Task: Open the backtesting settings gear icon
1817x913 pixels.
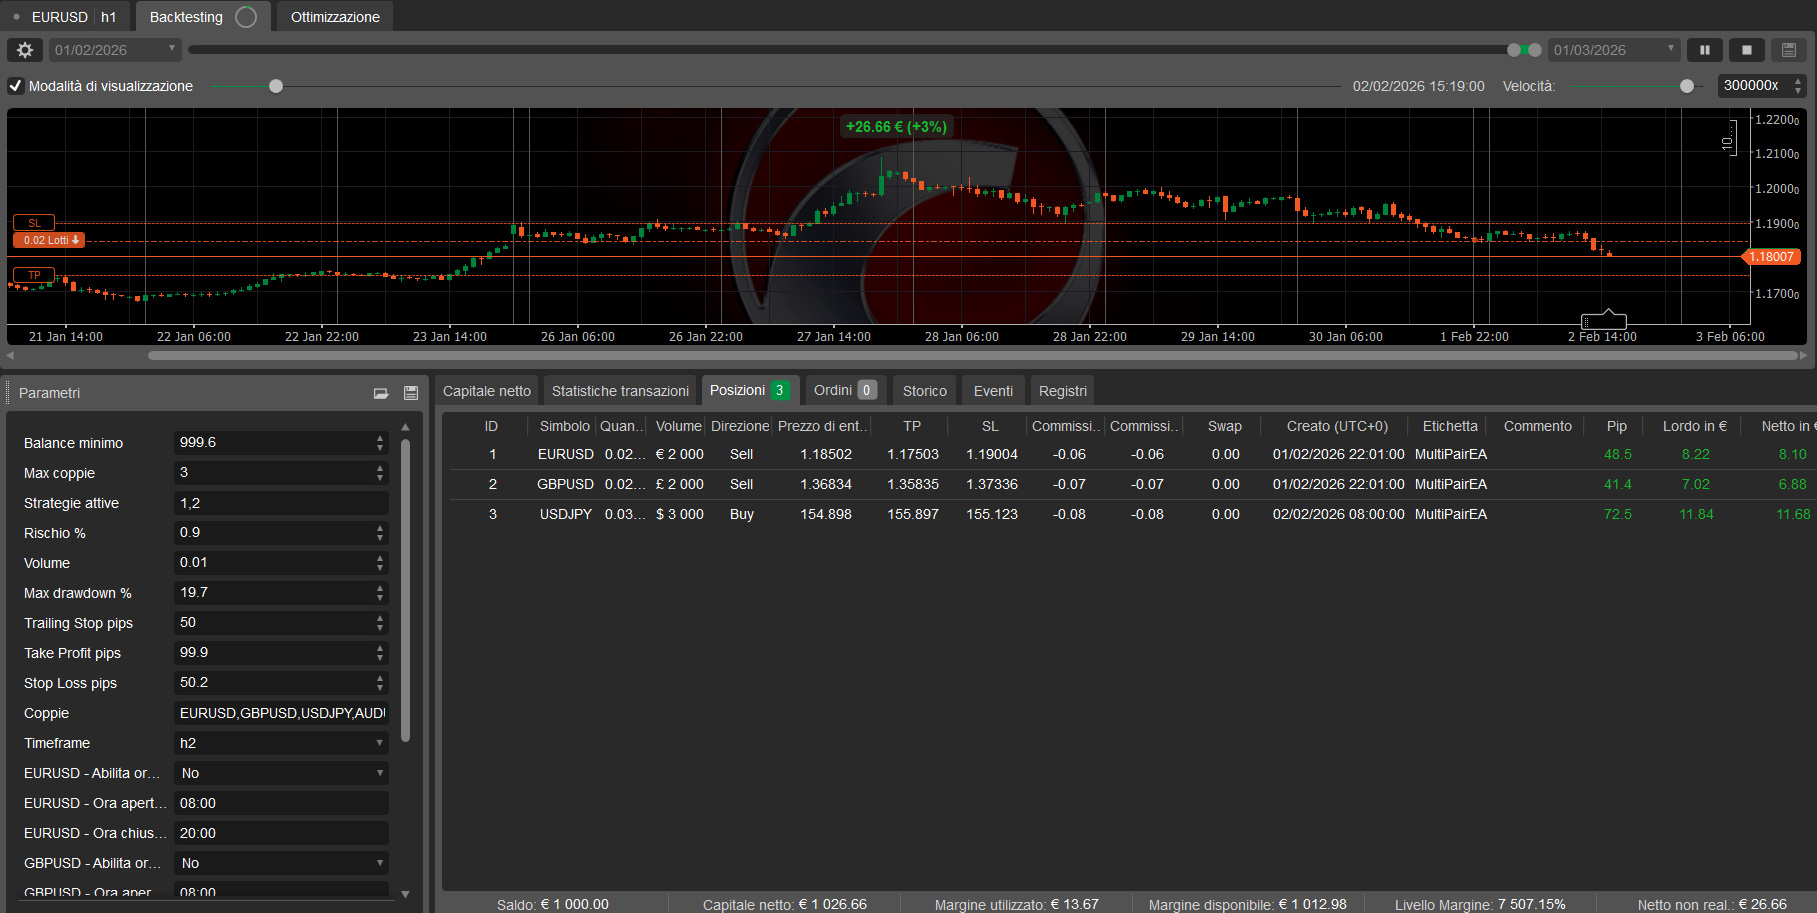Action: [x=24, y=49]
